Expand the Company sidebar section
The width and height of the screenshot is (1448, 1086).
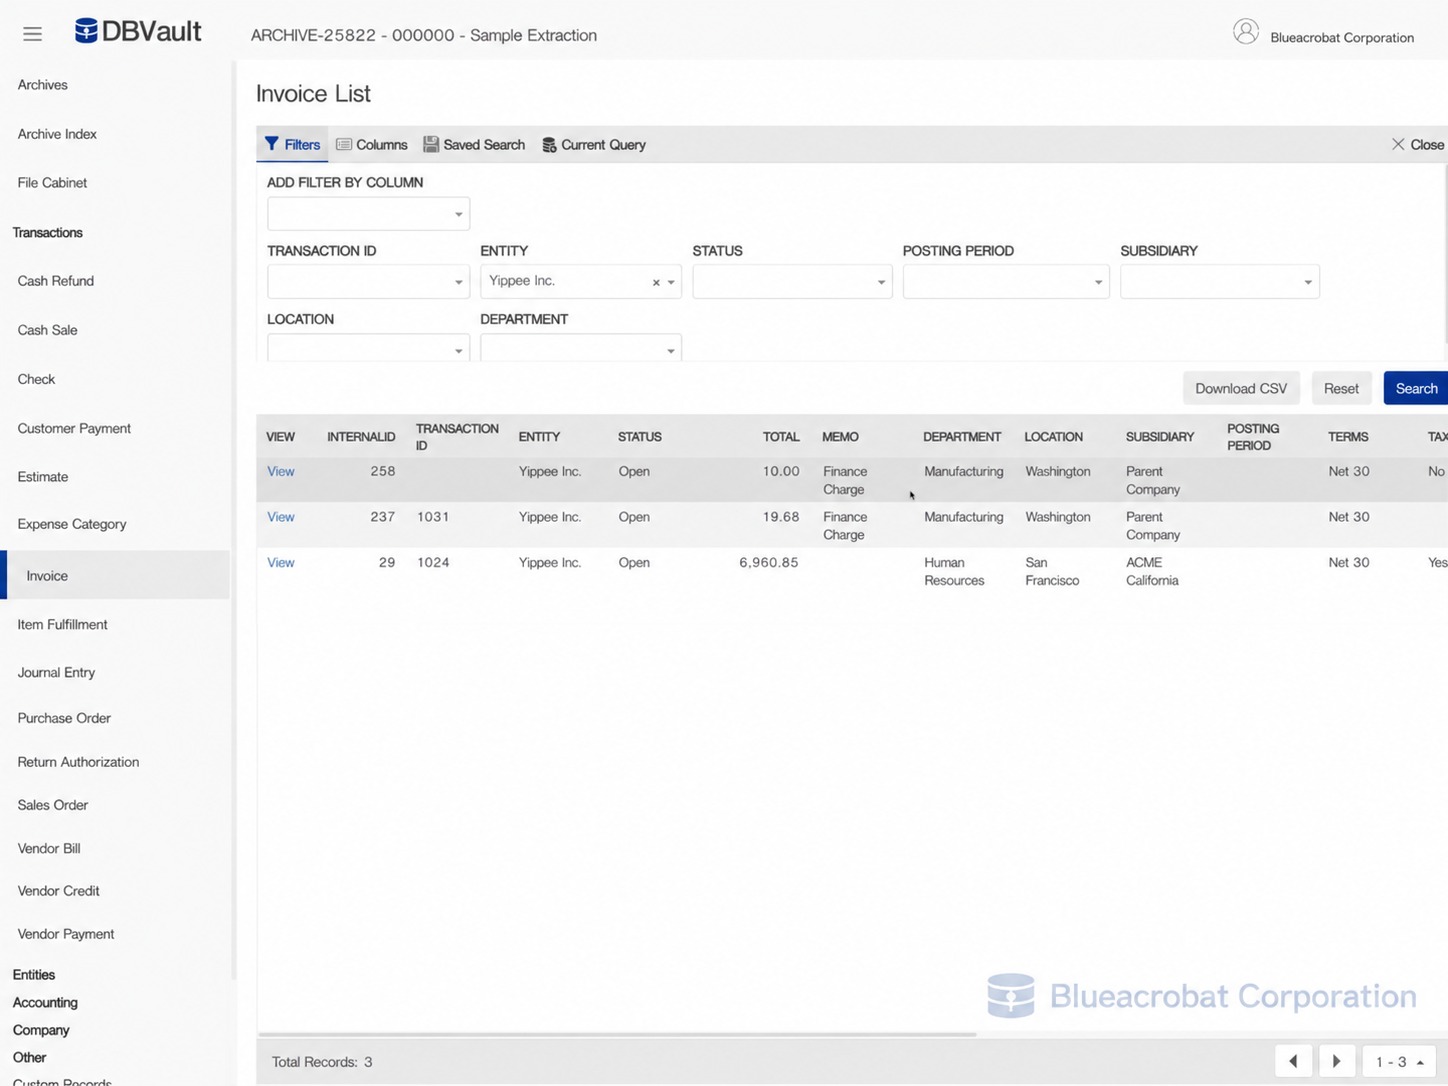tap(41, 1030)
